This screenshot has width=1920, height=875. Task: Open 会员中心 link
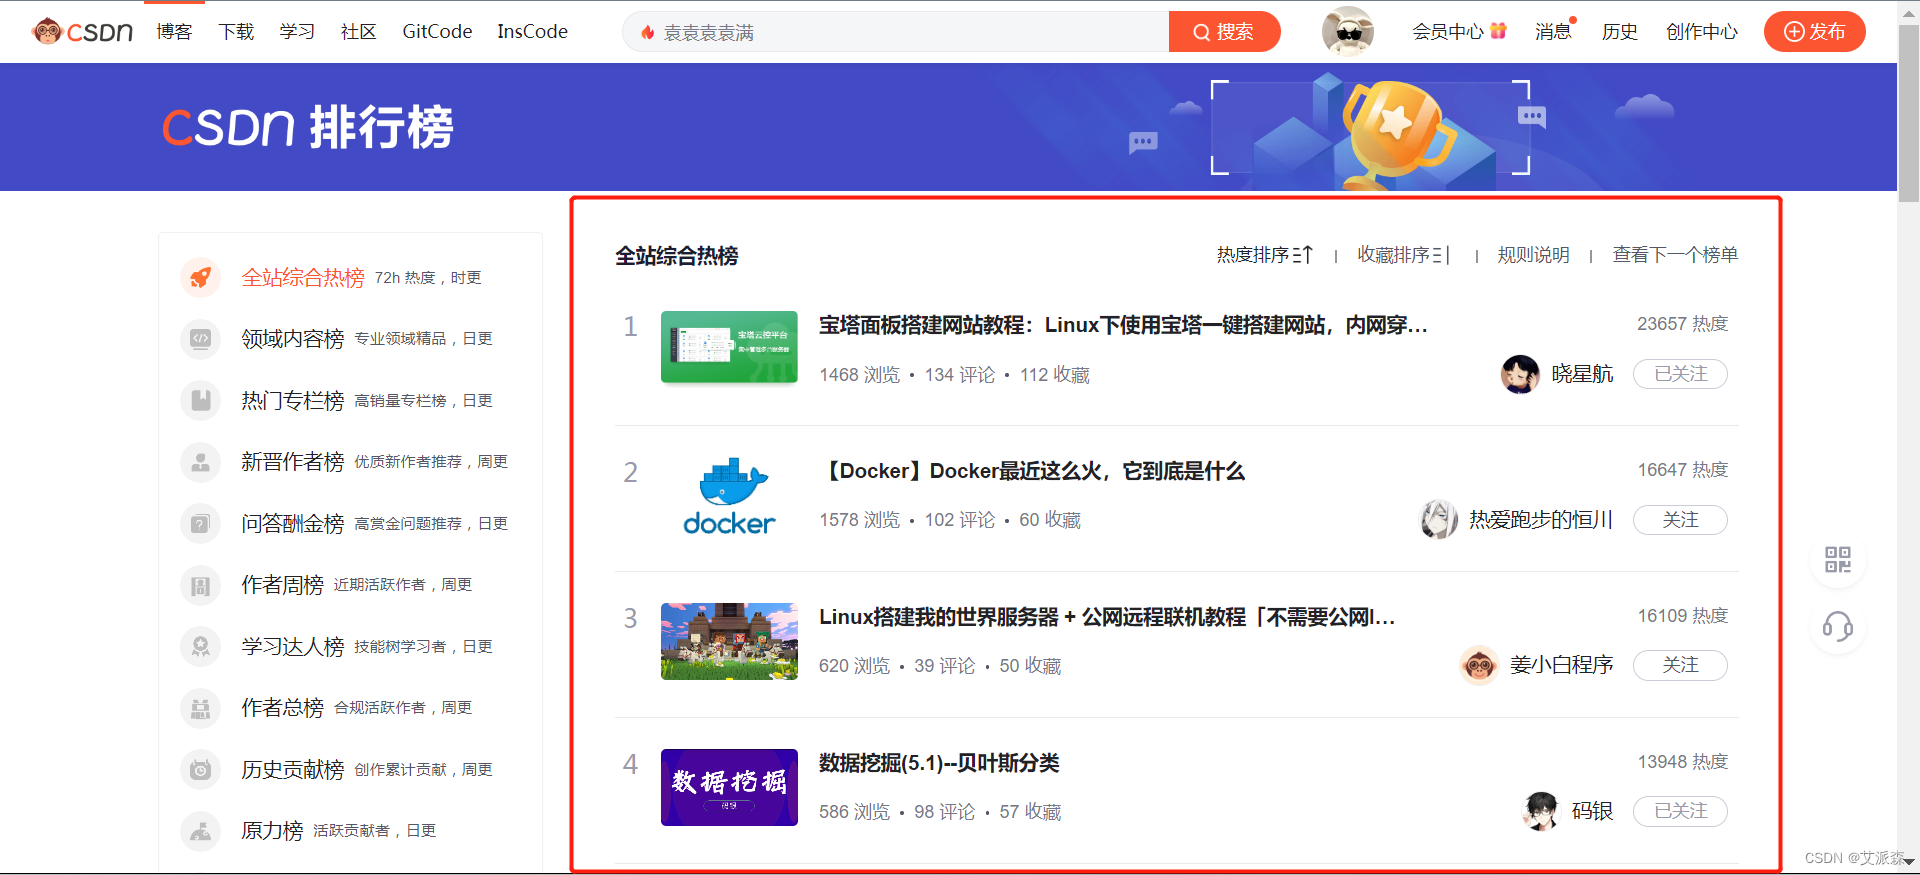(1447, 32)
